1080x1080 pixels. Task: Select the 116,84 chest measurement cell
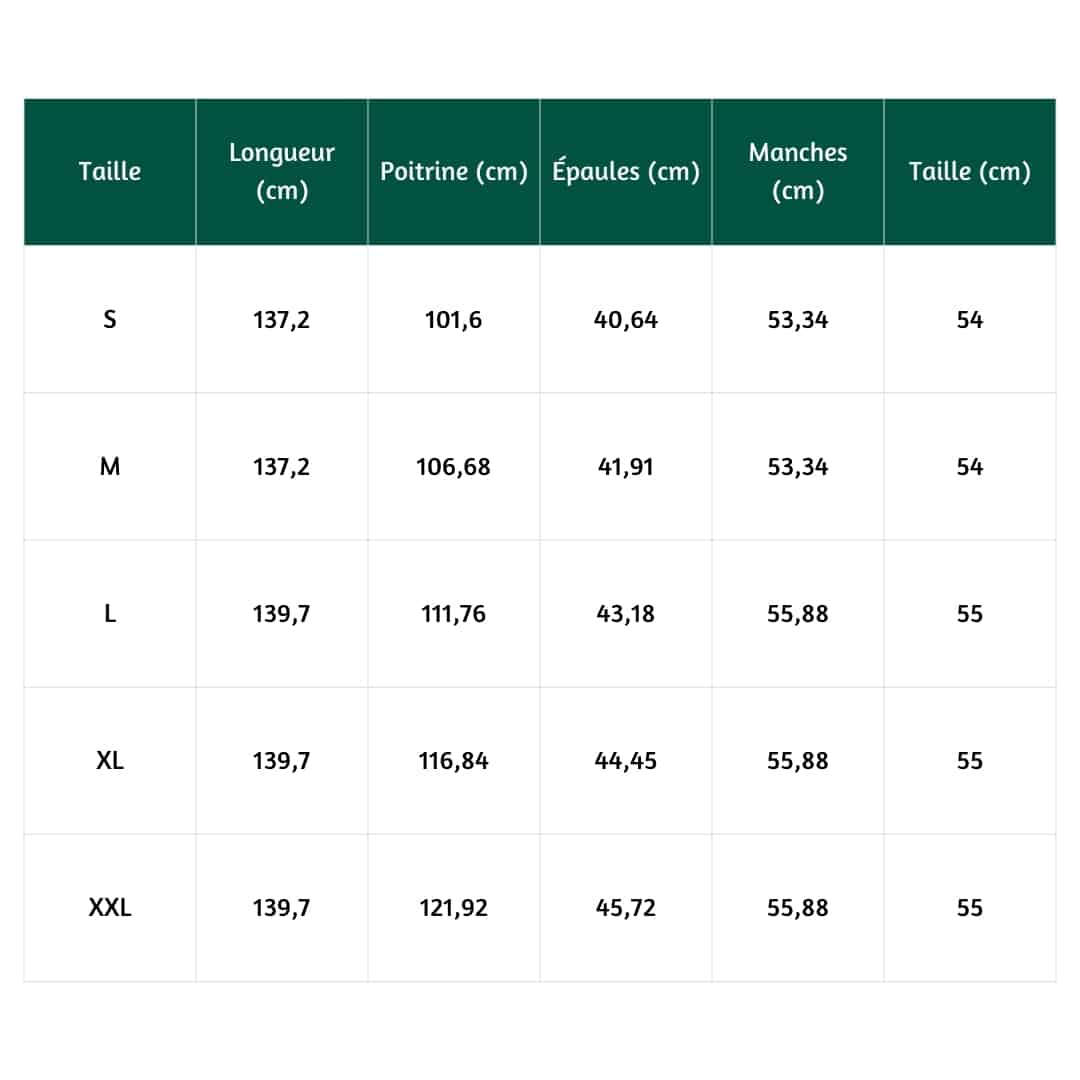click(454, 761)
